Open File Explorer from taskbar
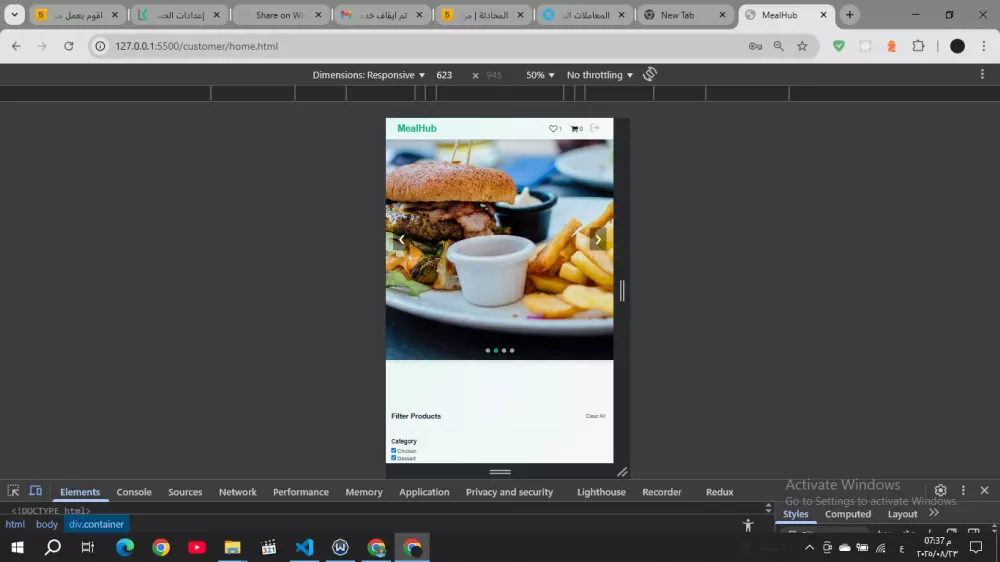 [232, 547]
